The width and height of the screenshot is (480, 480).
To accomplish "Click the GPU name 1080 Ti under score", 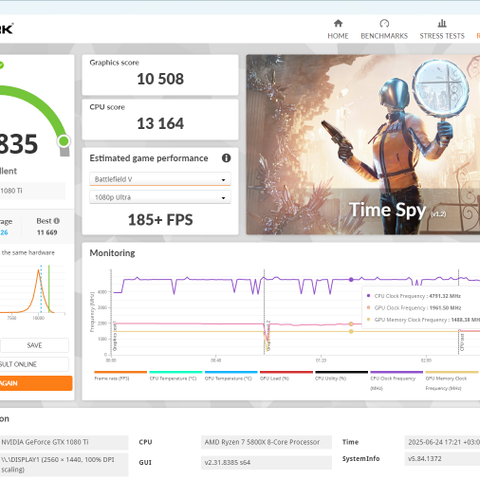I will [x=12, y=191].
